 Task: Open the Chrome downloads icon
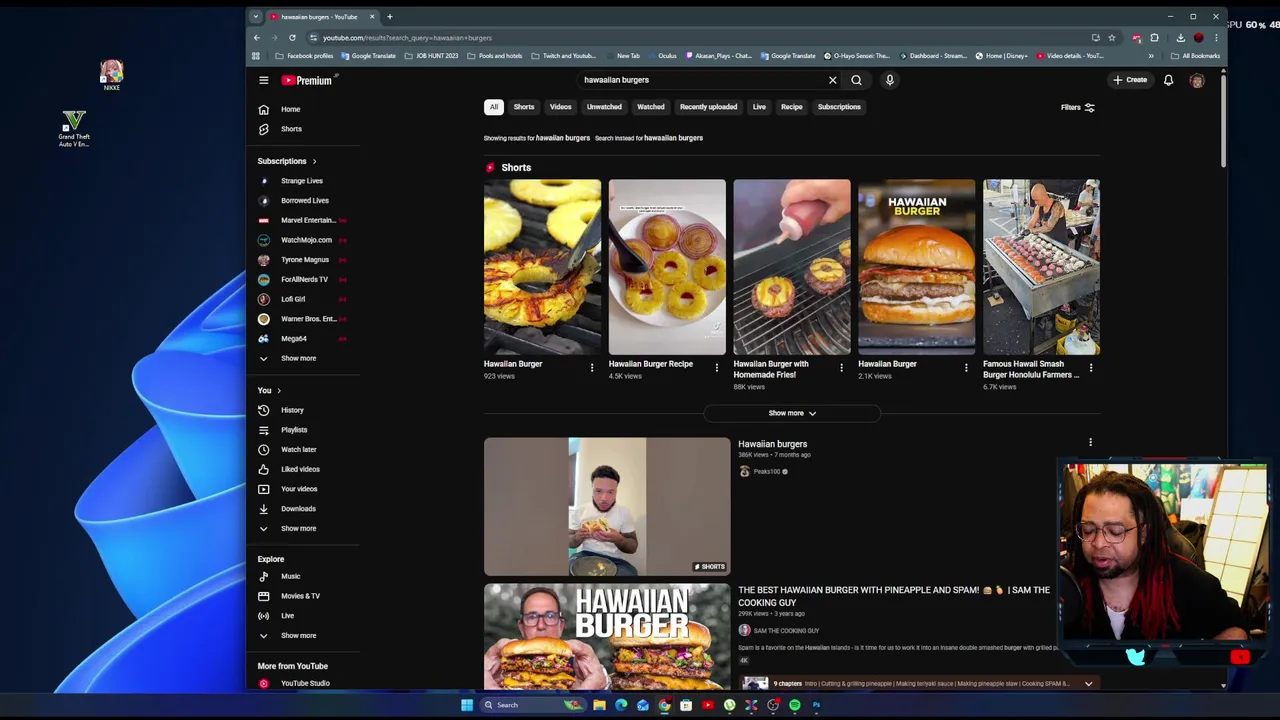[x=1180, y=38]
